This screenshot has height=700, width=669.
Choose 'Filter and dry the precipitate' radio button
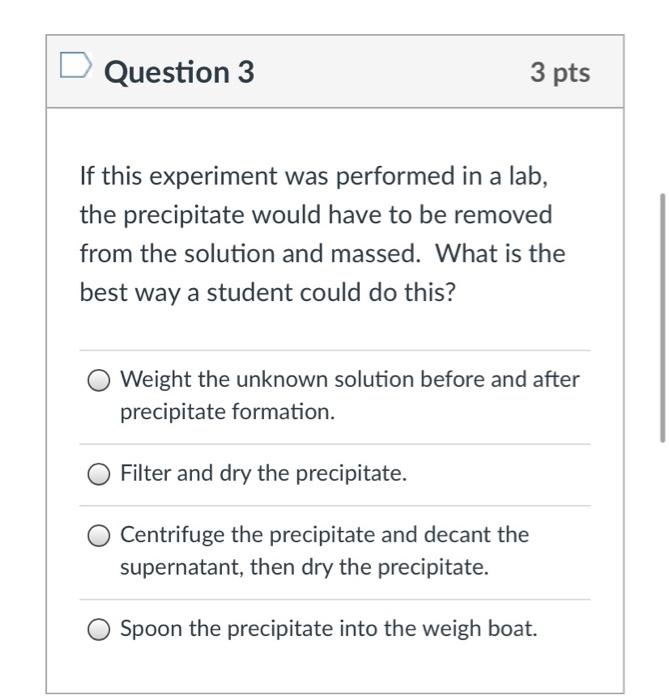pyautogui.click(x=99, y=474)
